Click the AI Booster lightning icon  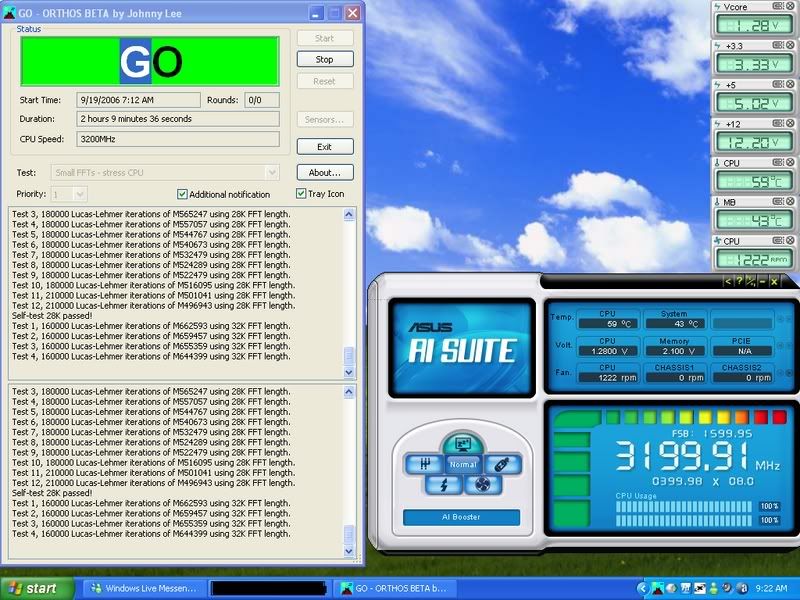coord(444,484)
